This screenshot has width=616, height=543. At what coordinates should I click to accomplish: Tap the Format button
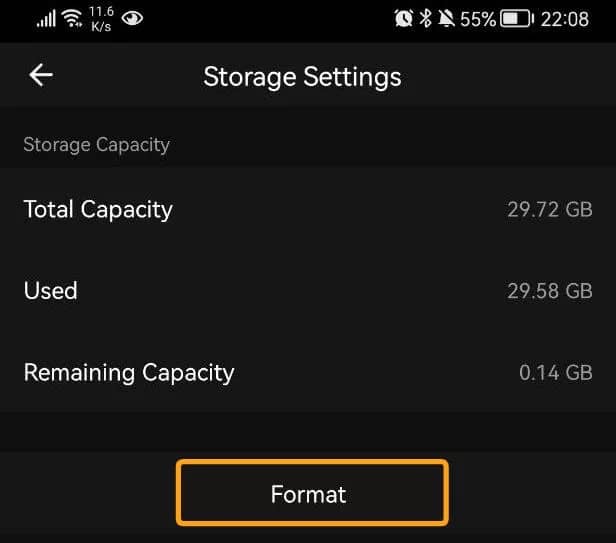[312, 493]
